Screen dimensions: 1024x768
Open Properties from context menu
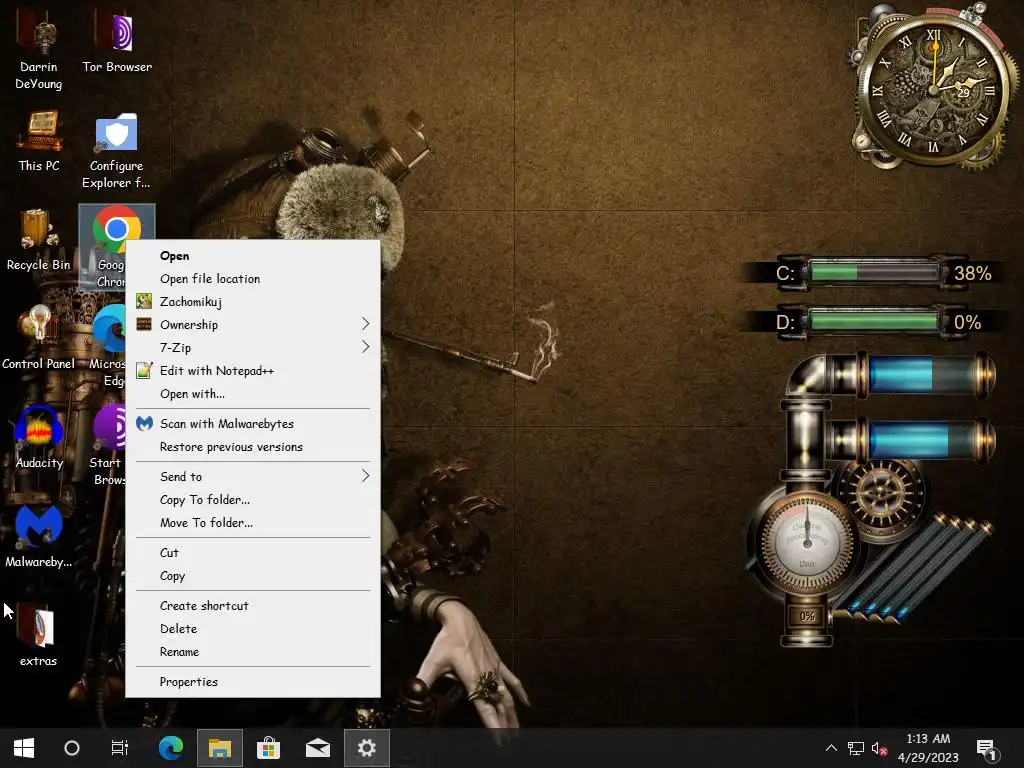click(253, 682)
